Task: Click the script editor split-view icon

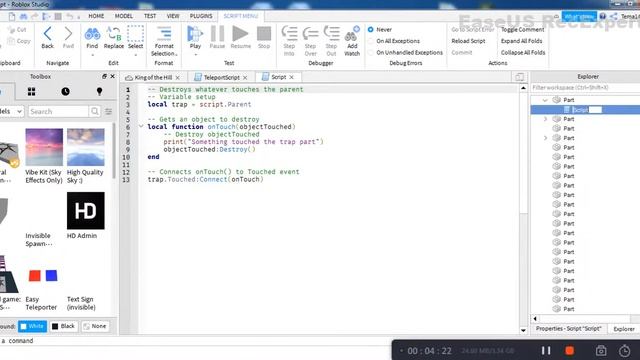Action: click(x=519, y=77)
